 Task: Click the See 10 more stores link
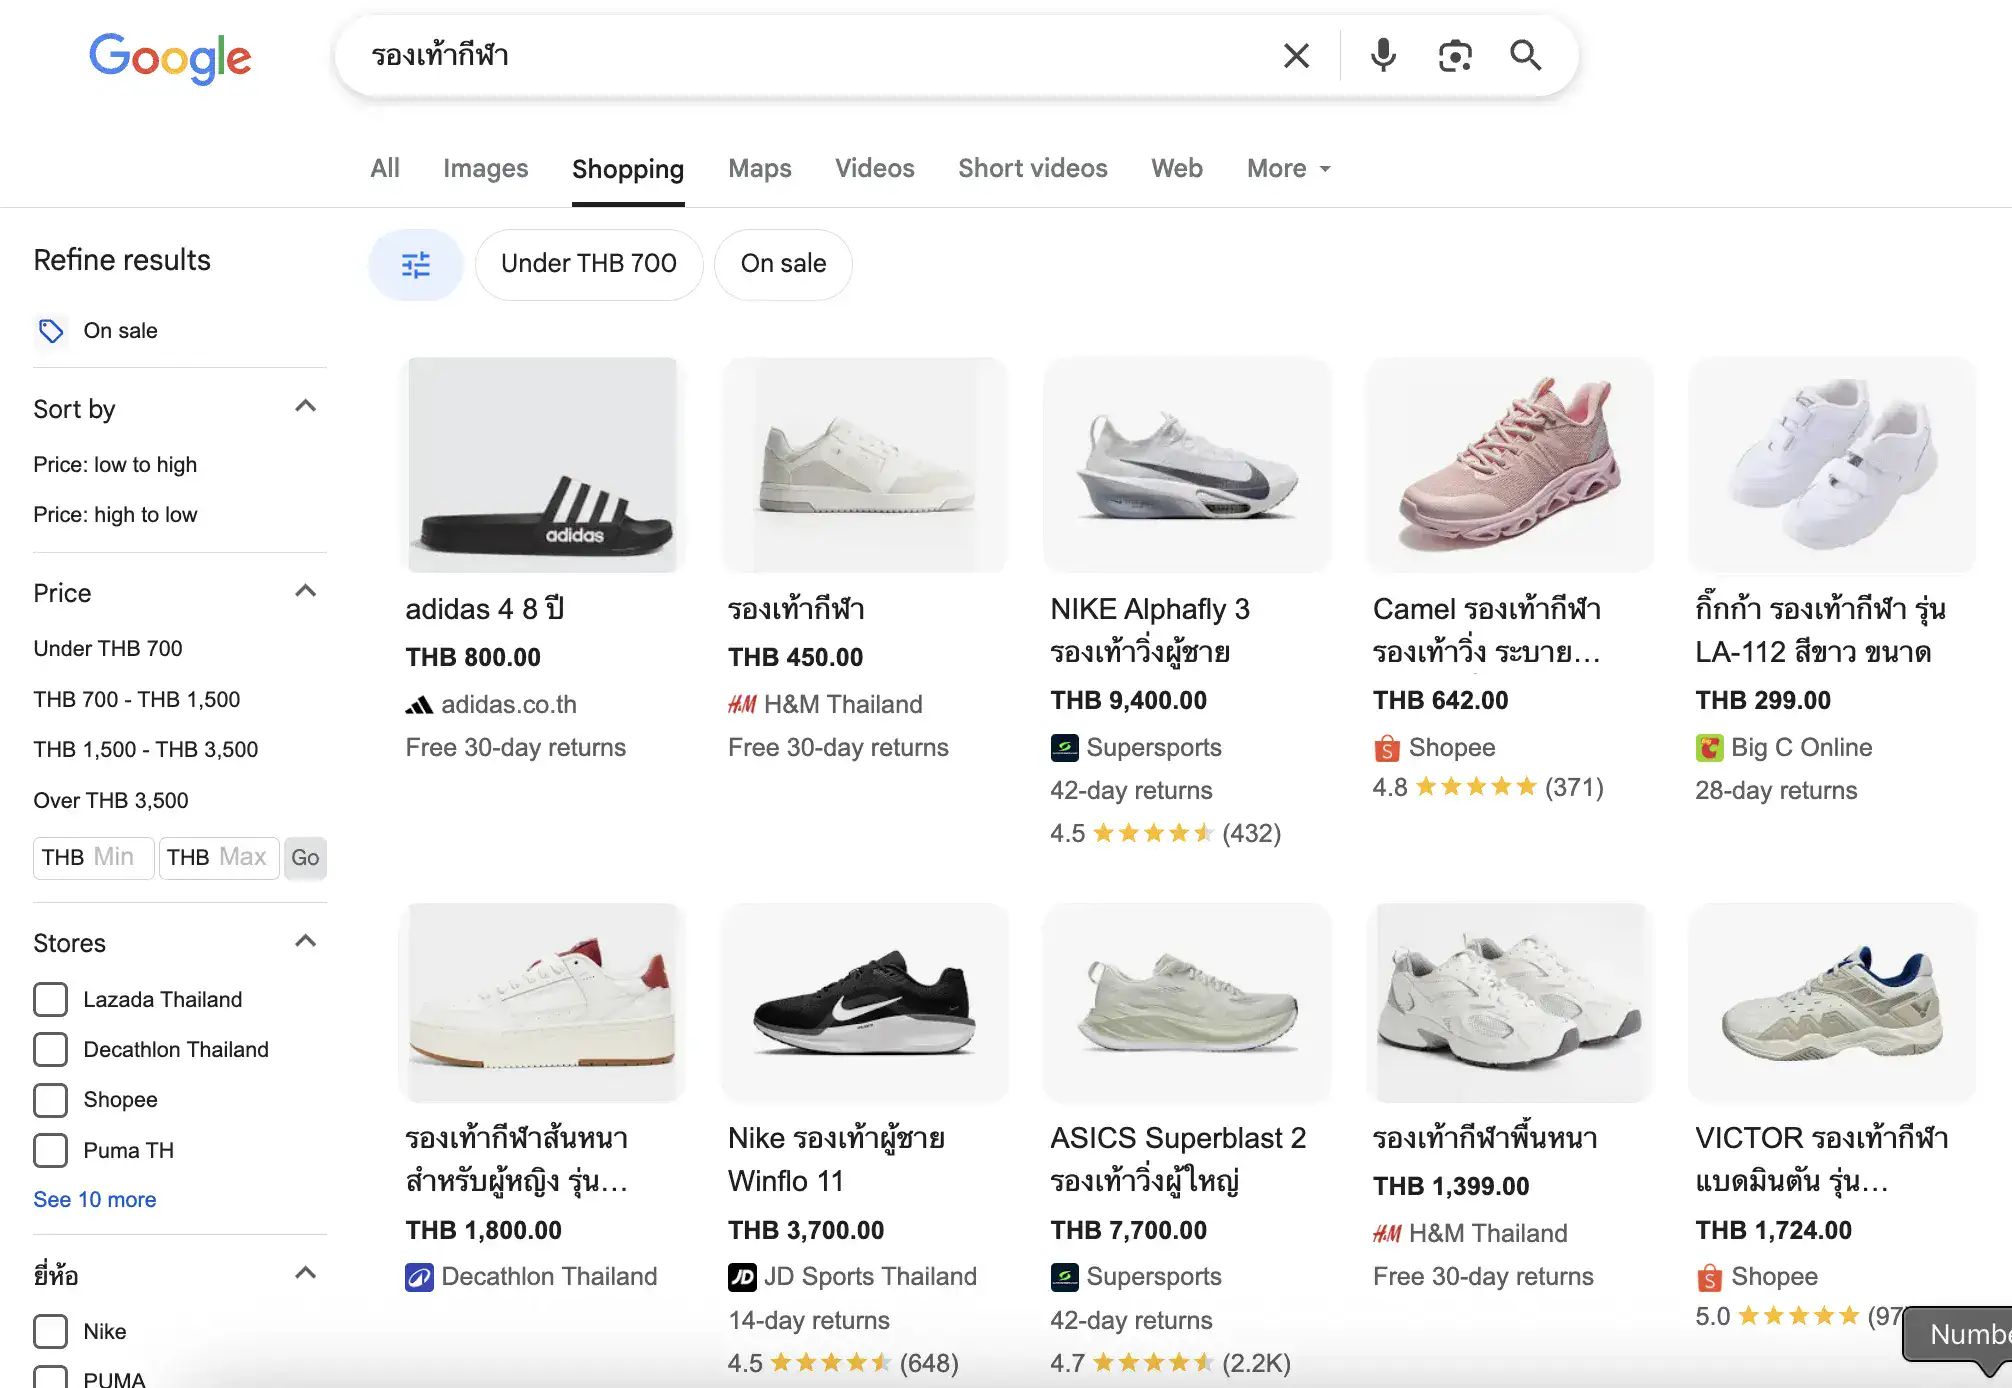(x=94, y=1199)
